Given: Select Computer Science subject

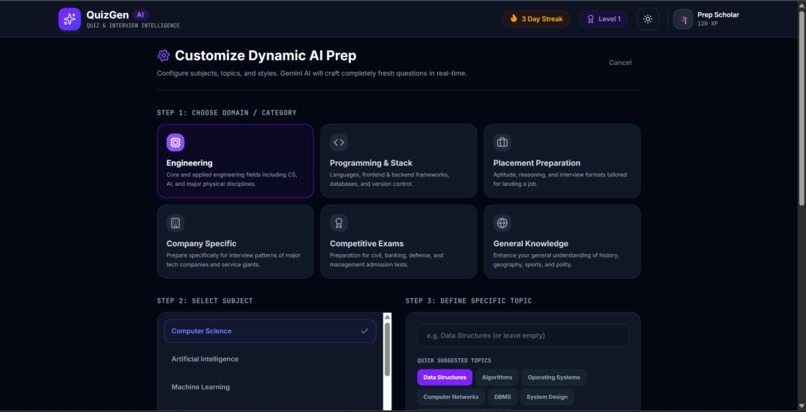Looking at the screenshot, I should click(270, 331).
